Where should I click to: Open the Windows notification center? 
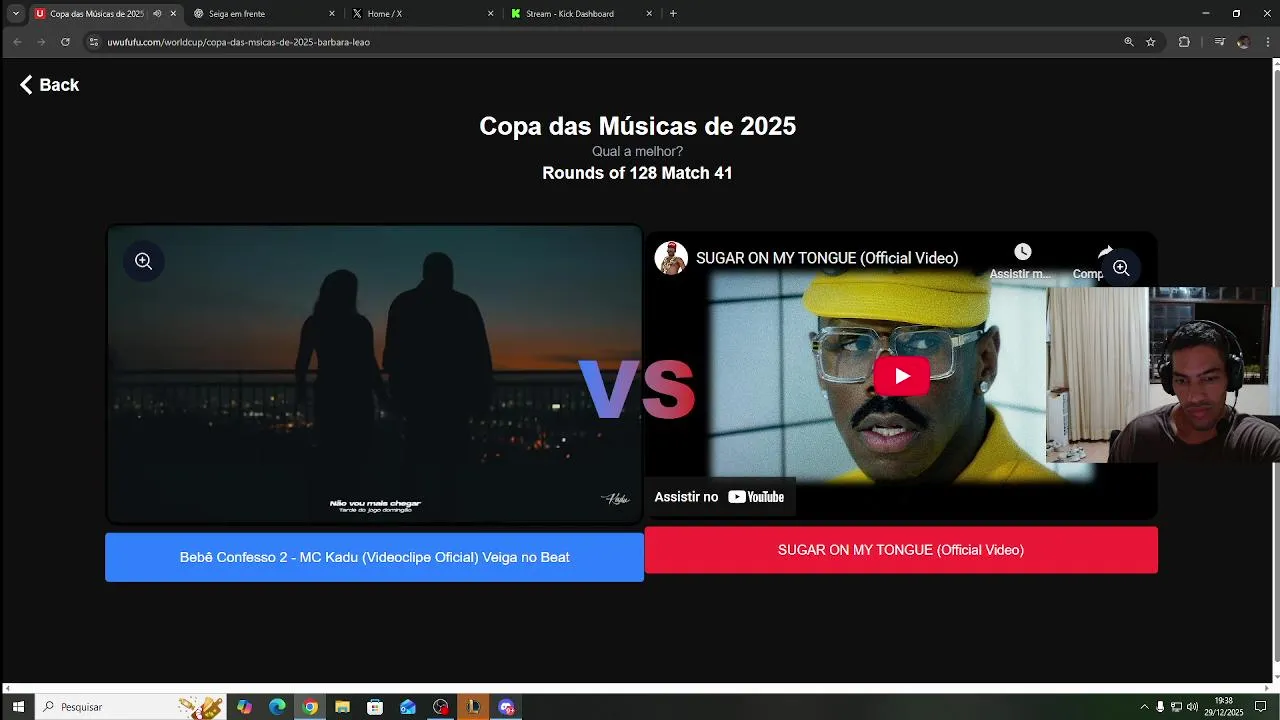pyautogui.click(x=1261, y=707)
